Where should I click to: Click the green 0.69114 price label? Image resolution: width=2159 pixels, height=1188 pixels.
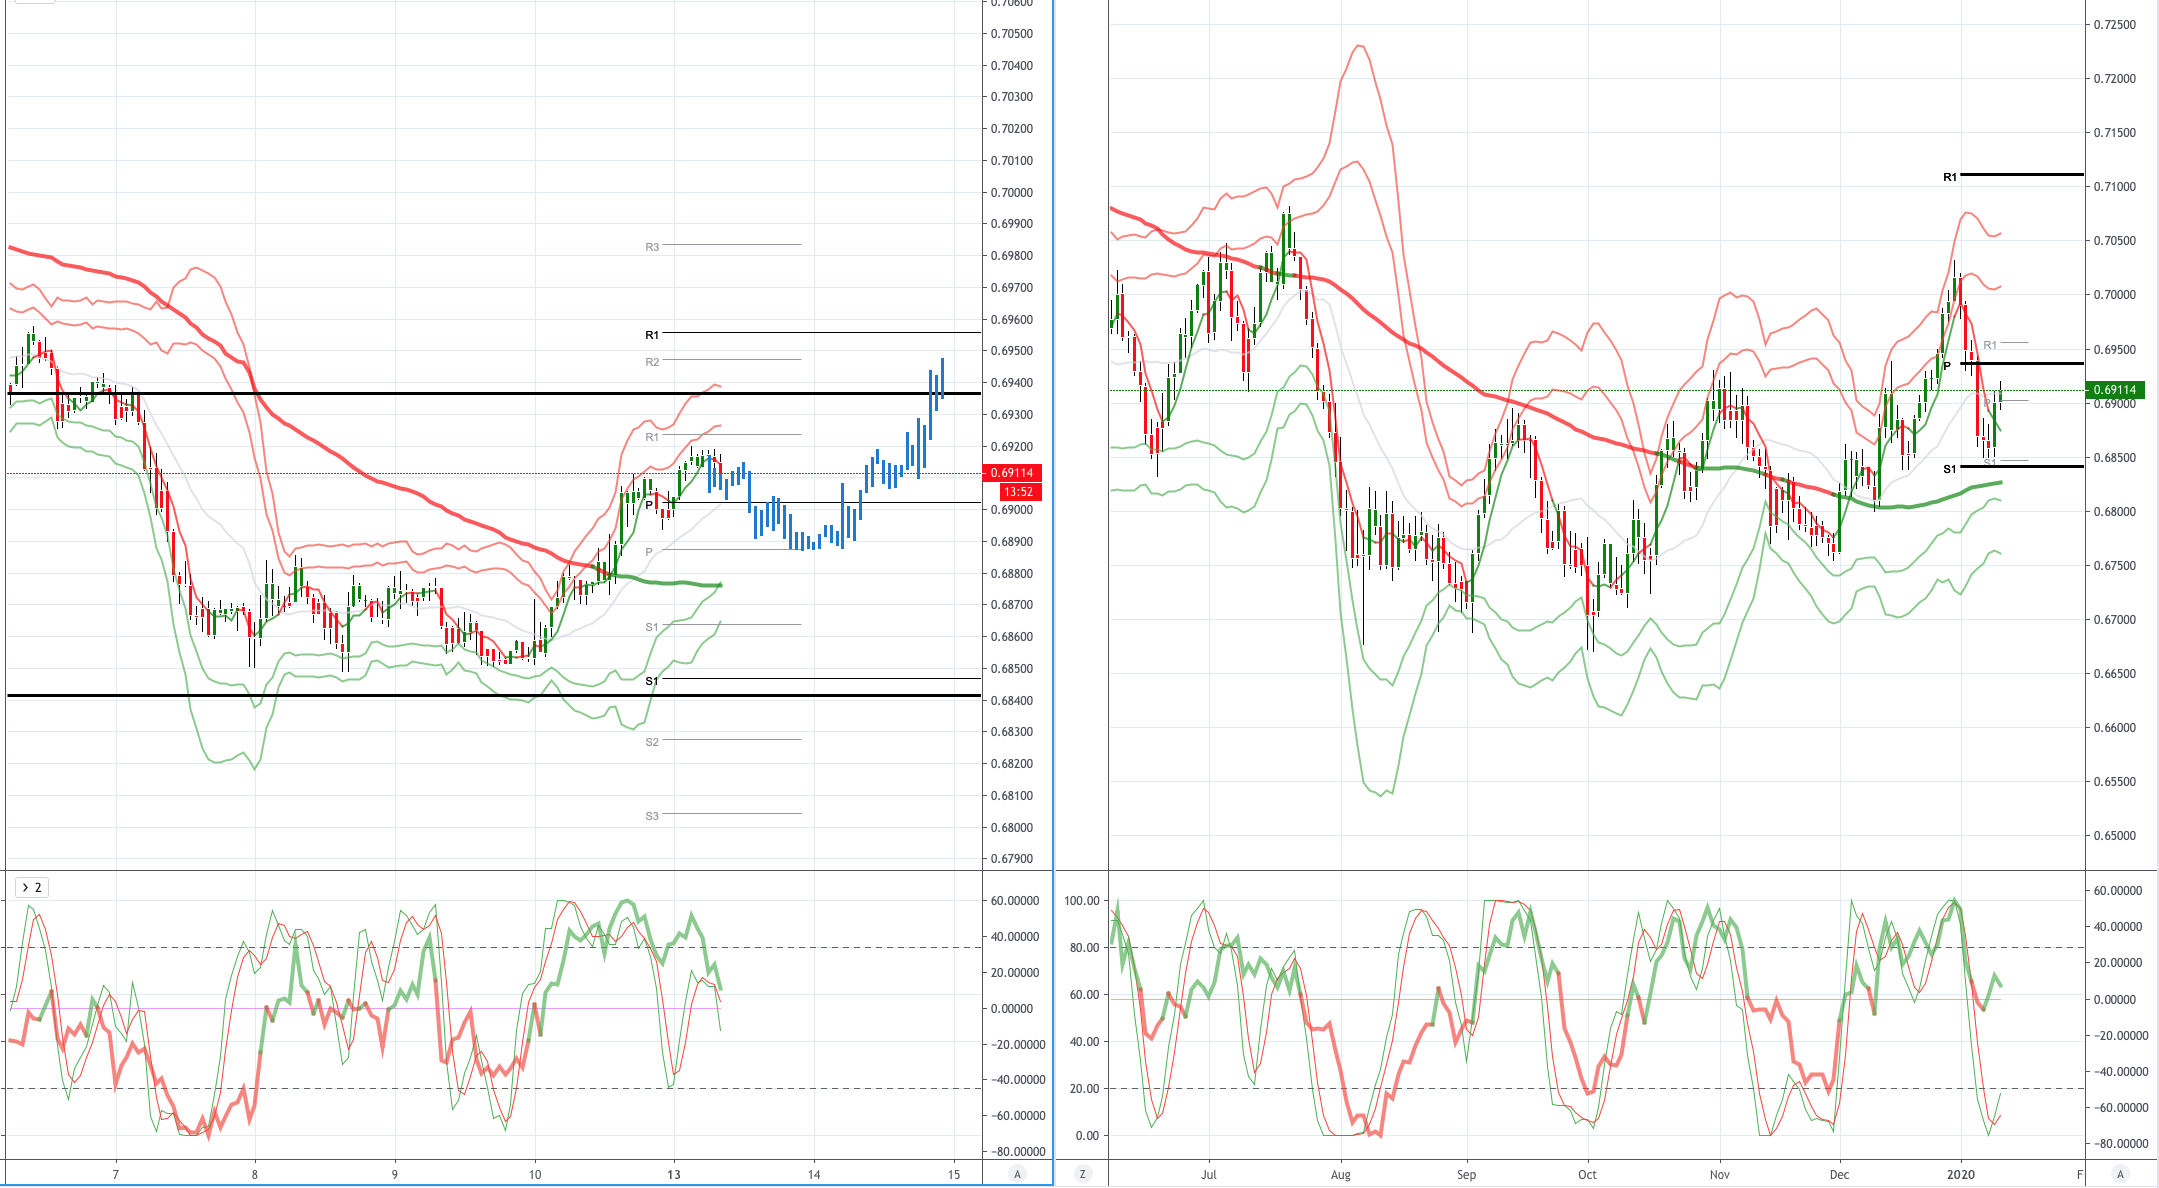pyautogui.click(x=2115, y=390)
